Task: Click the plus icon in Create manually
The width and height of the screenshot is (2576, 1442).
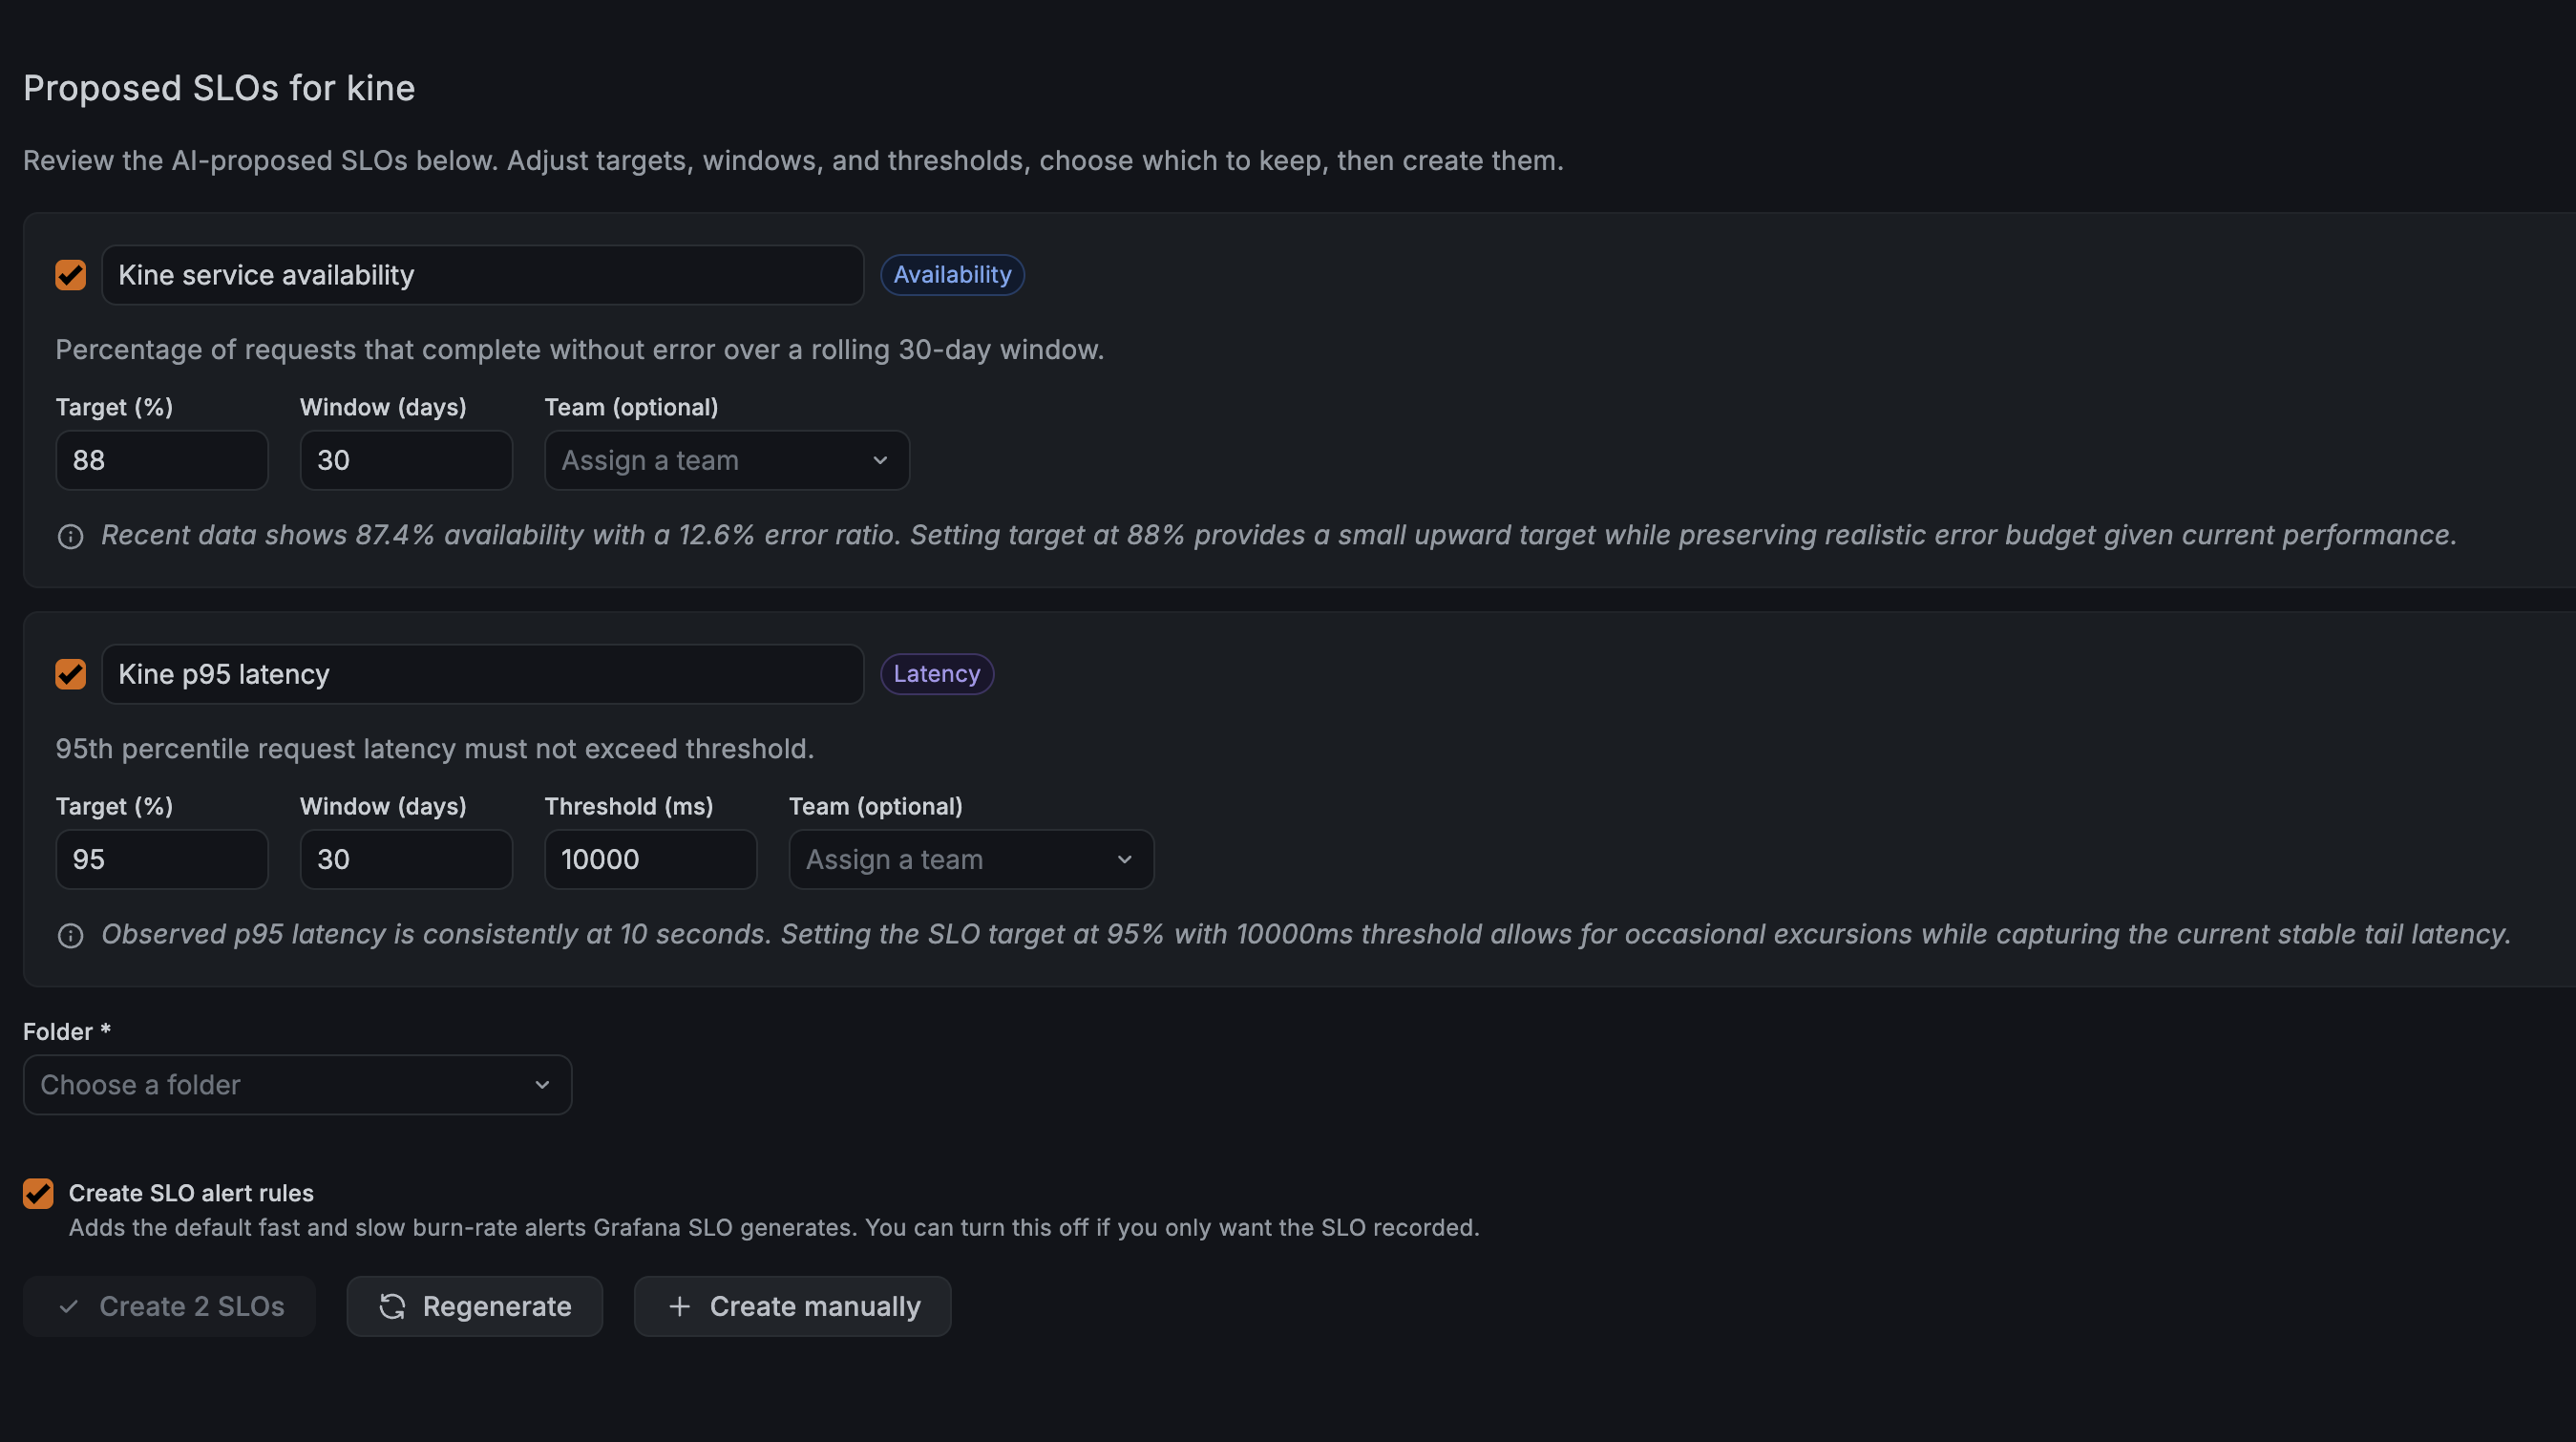Action: point(679,1306)
